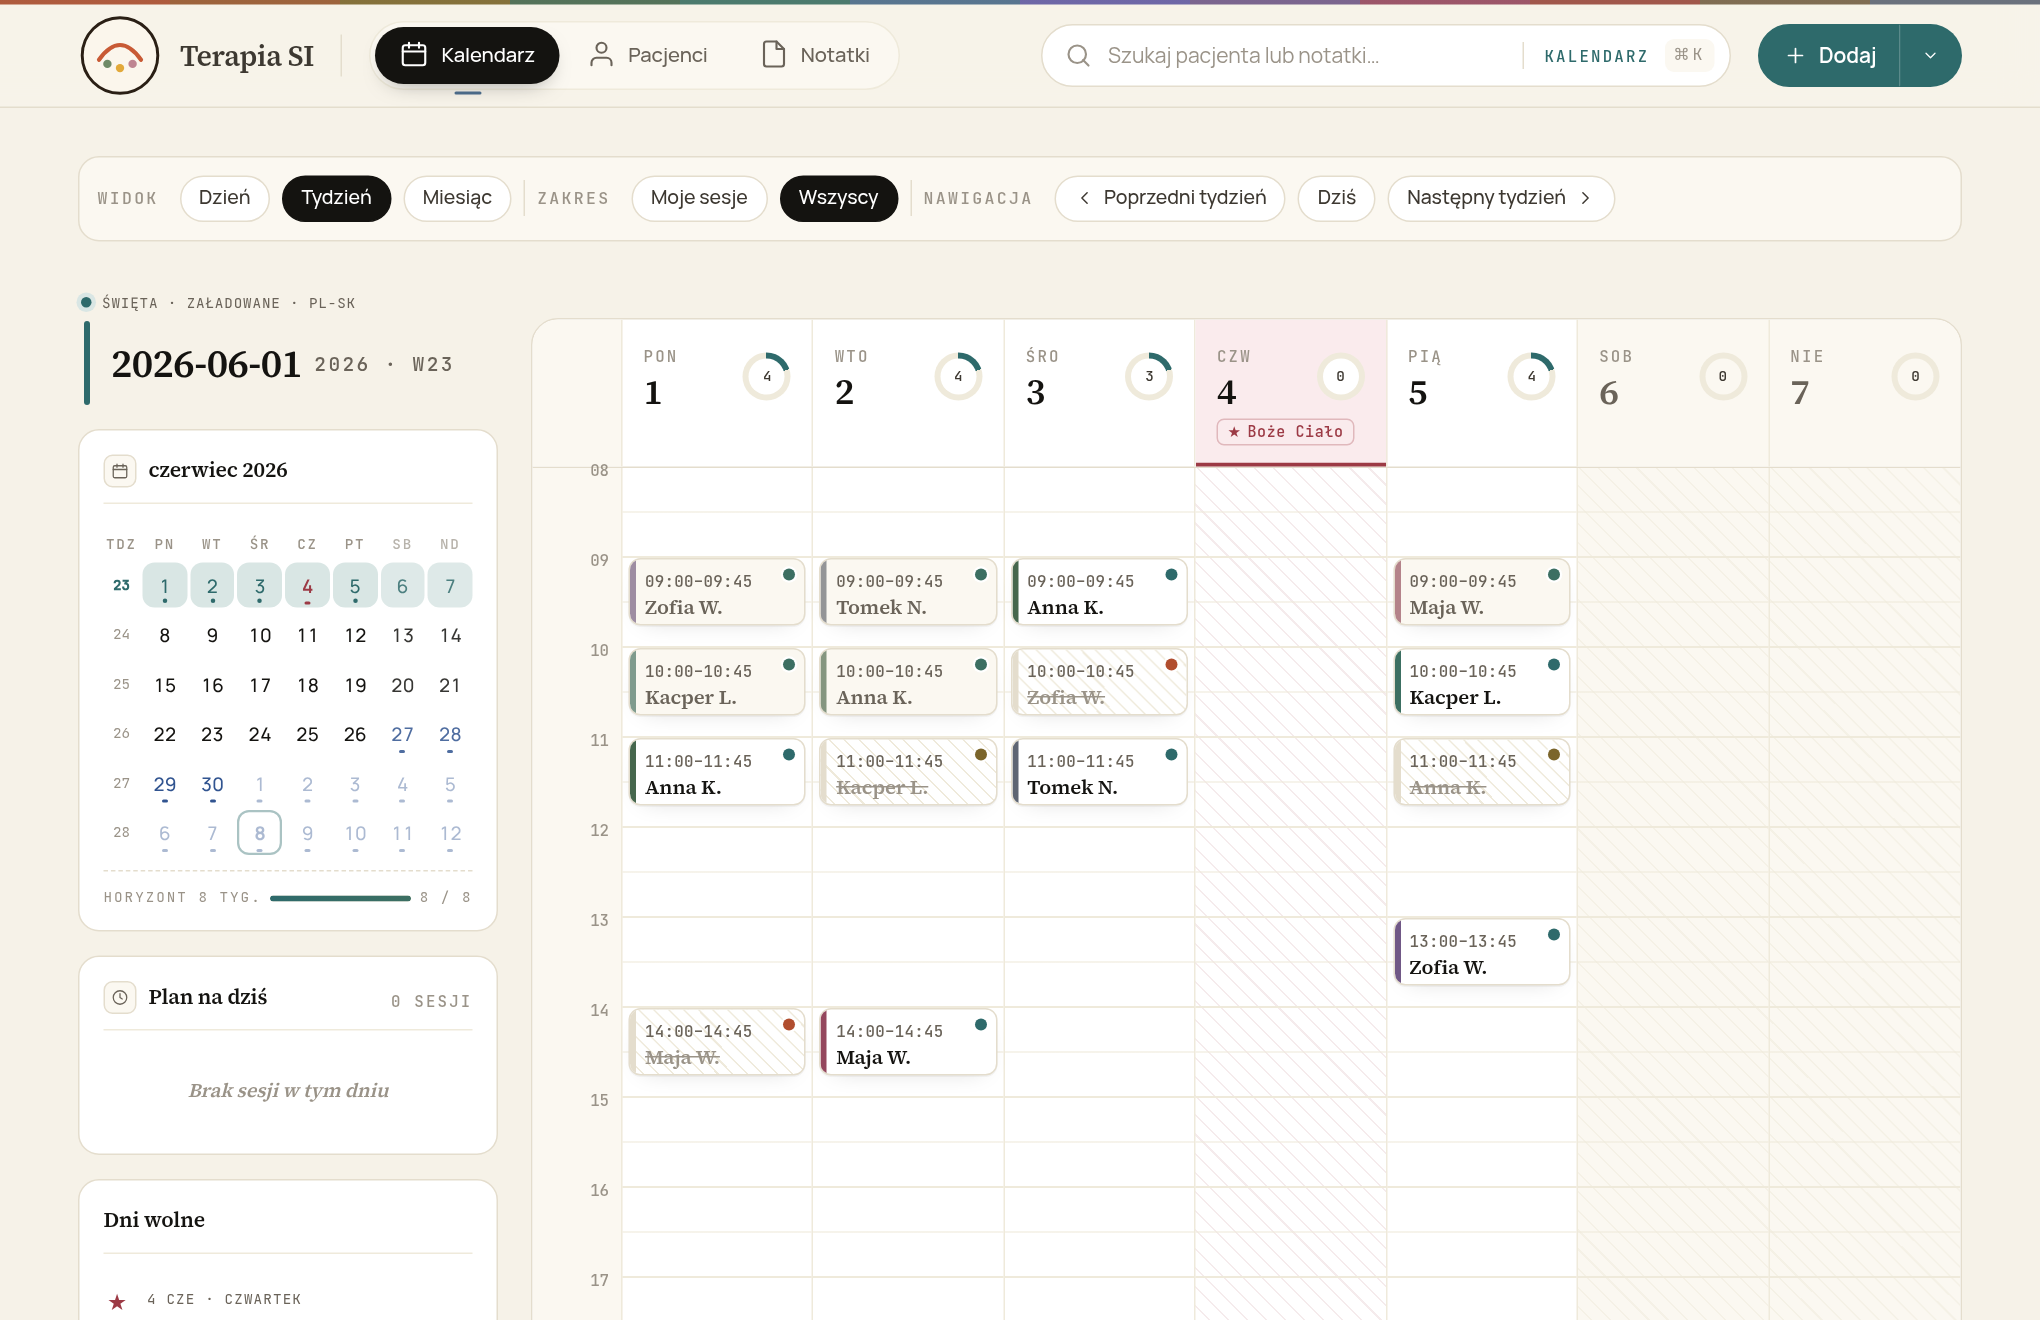Expand the Dodaj dropdown arrow
This screenshot has width=2040, height=1320.
(x=1930, y=56)
